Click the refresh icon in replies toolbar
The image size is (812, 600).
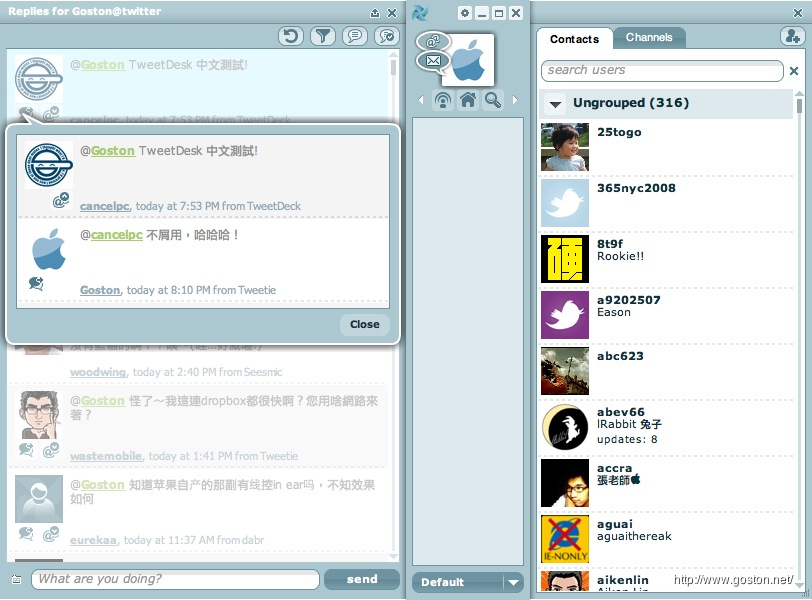pos(291,36)
